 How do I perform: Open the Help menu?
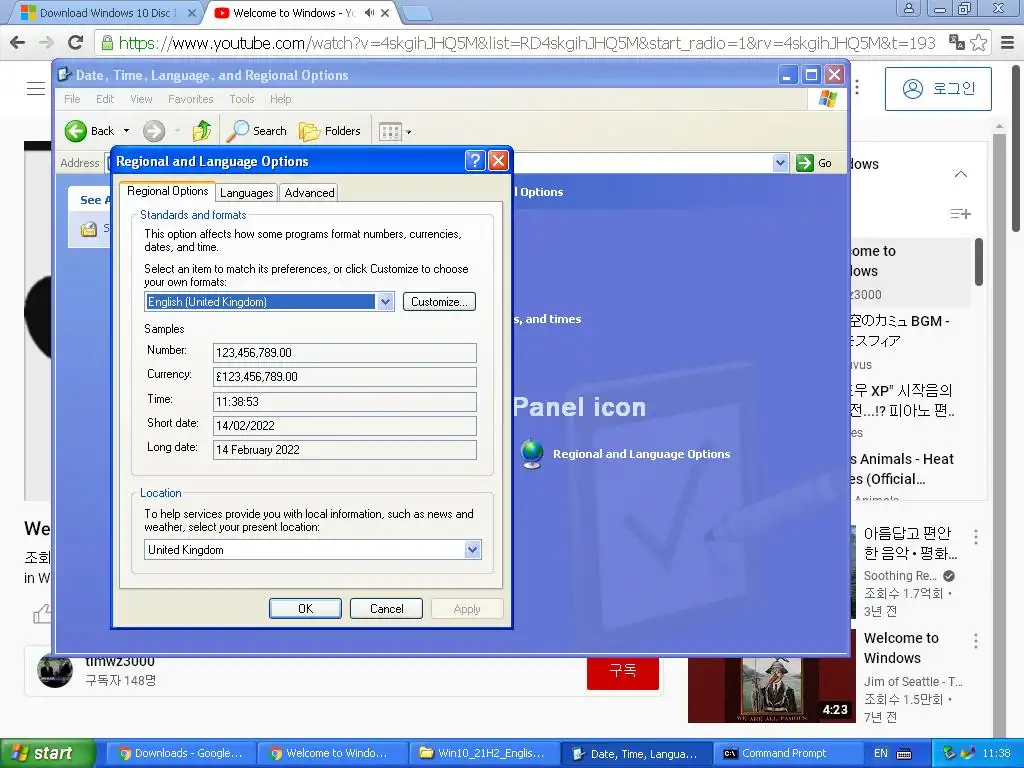[280, 99]
